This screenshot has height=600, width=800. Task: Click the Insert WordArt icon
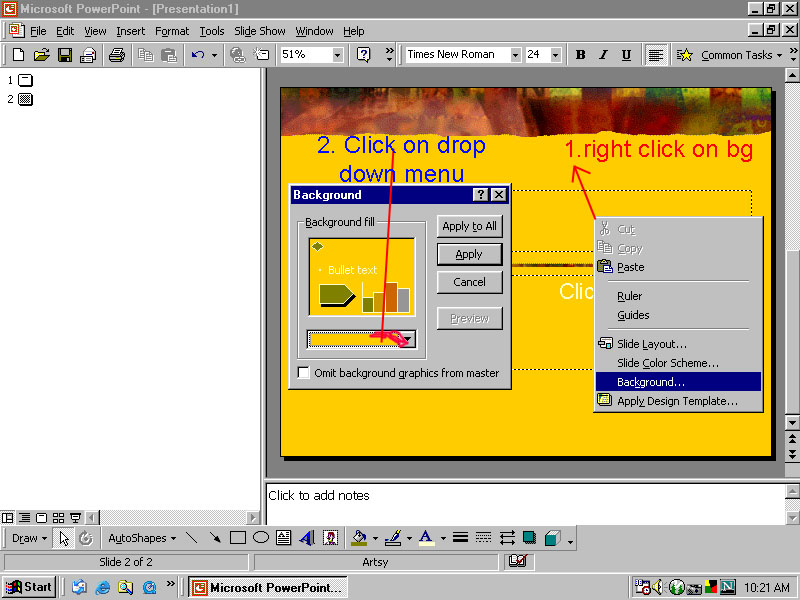coord(307,538)
